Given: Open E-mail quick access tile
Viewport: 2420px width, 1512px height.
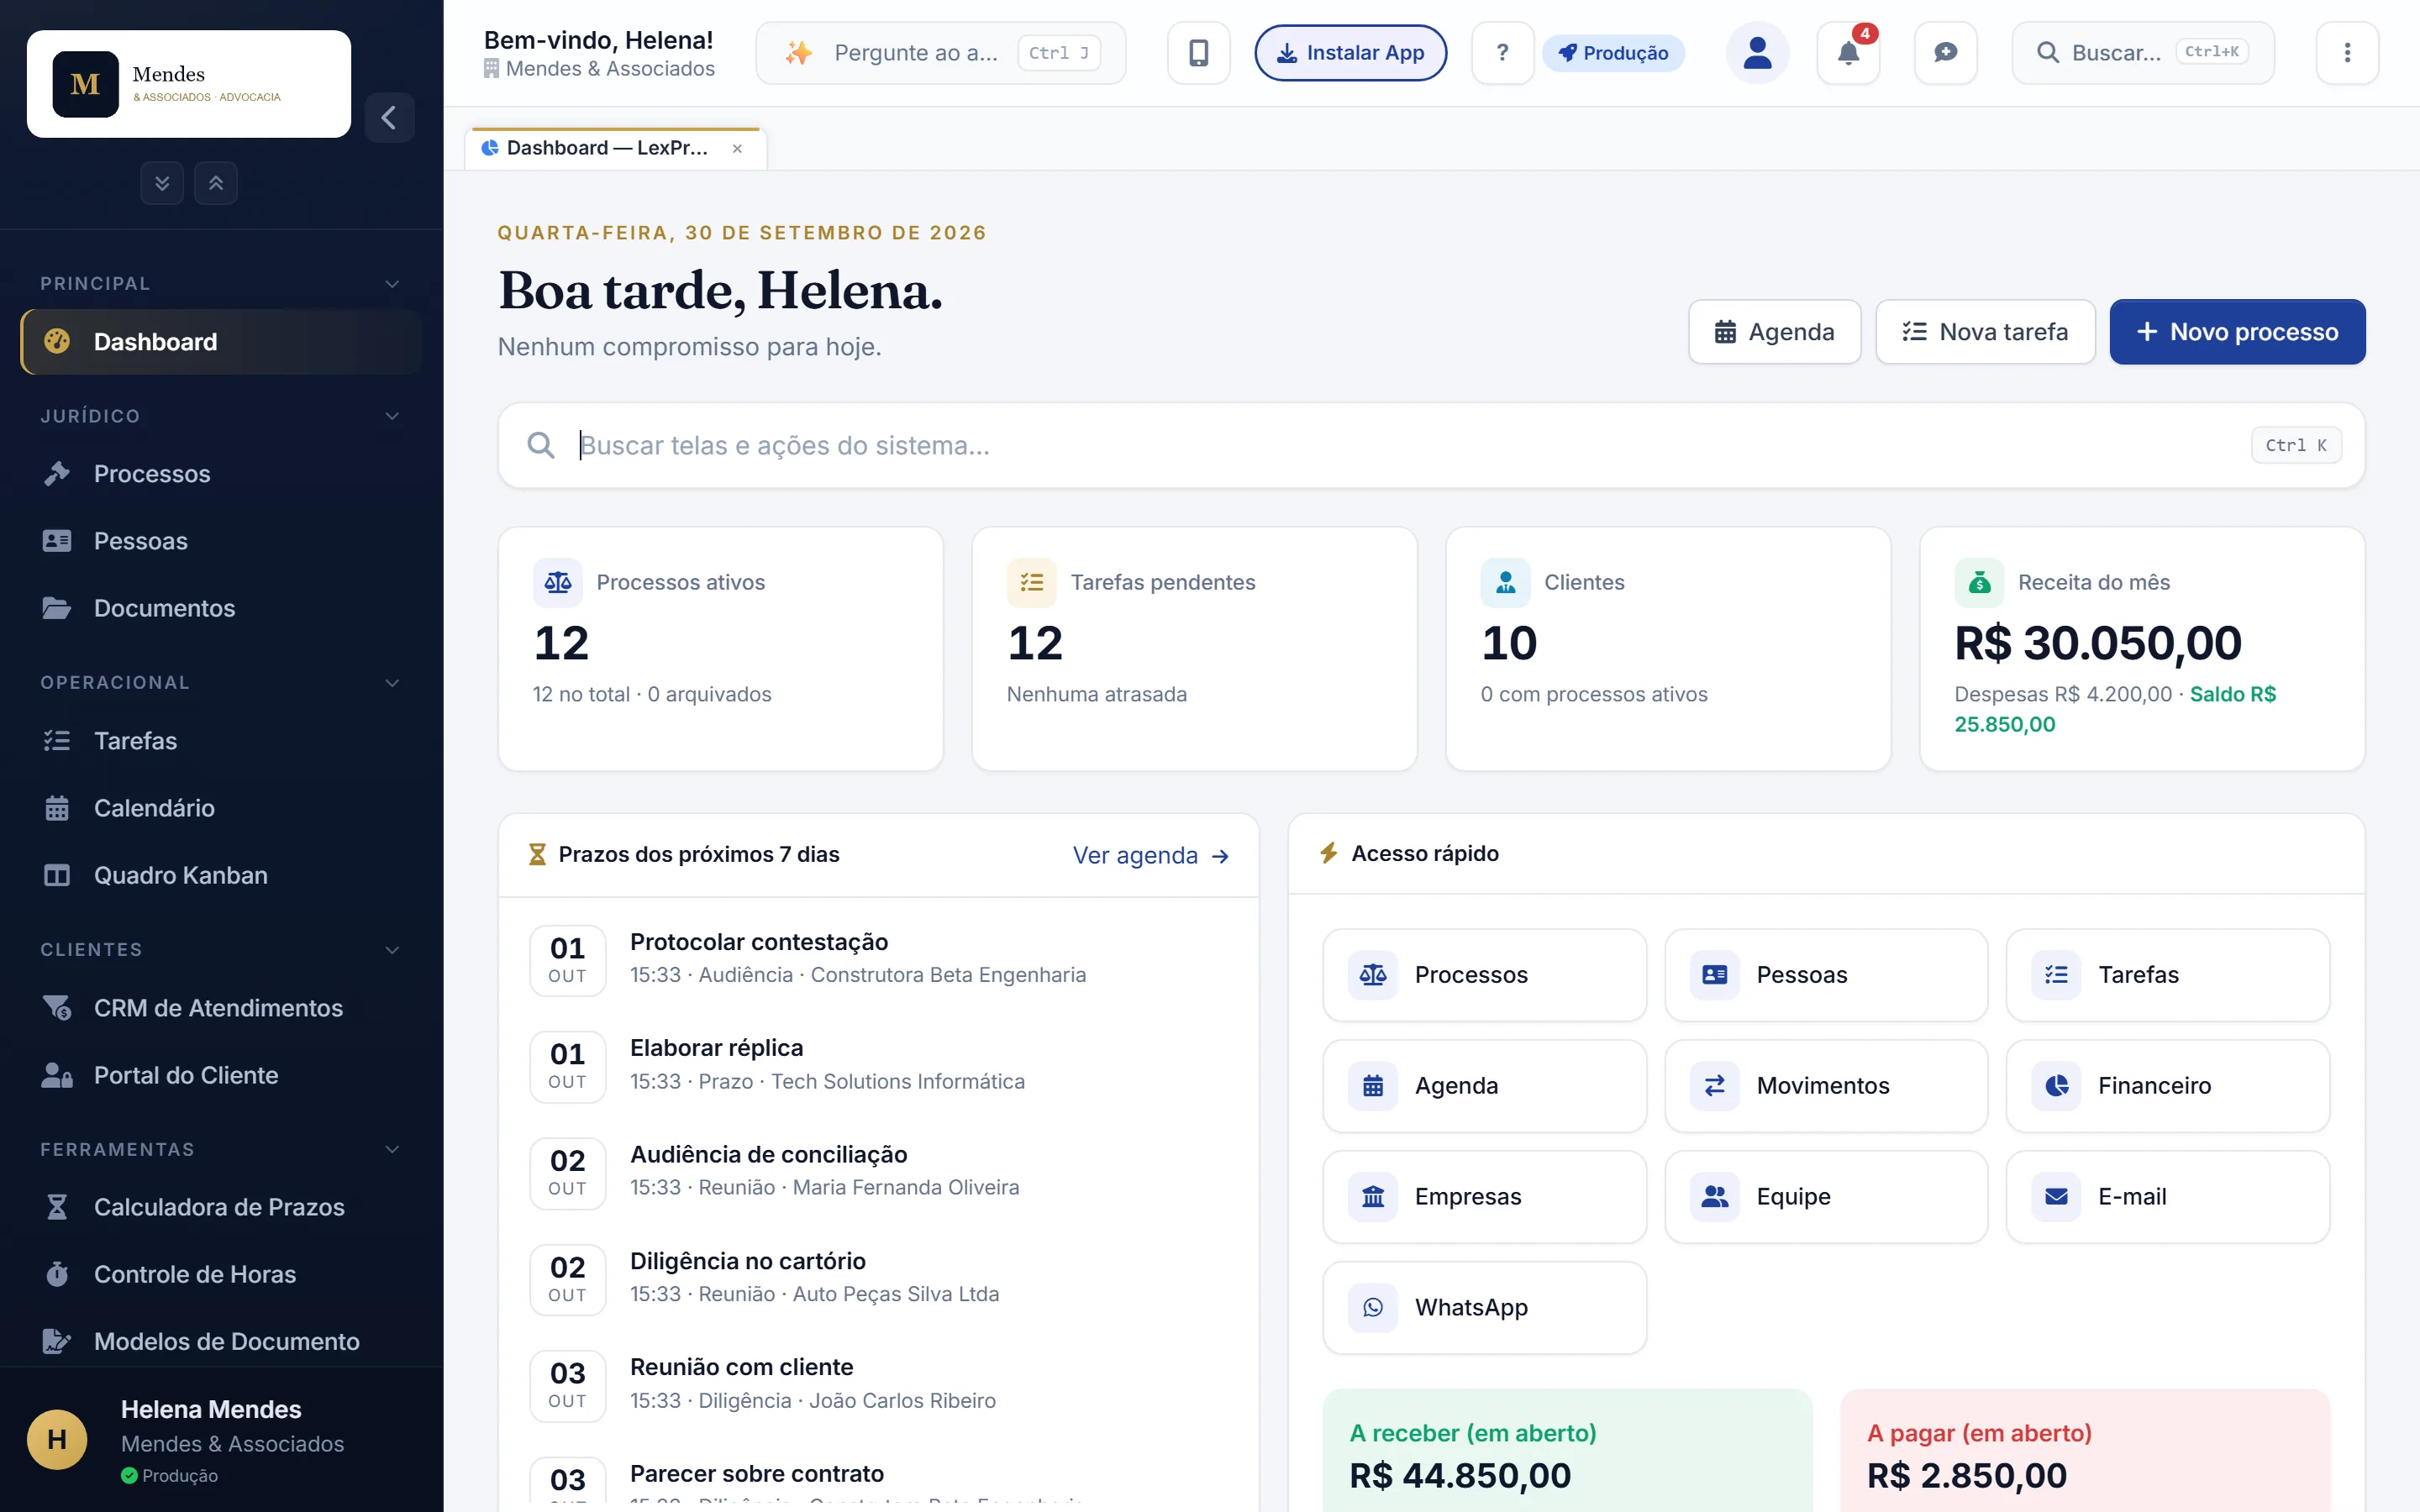Looking at the screenshot, I should pos(2168,1197).
